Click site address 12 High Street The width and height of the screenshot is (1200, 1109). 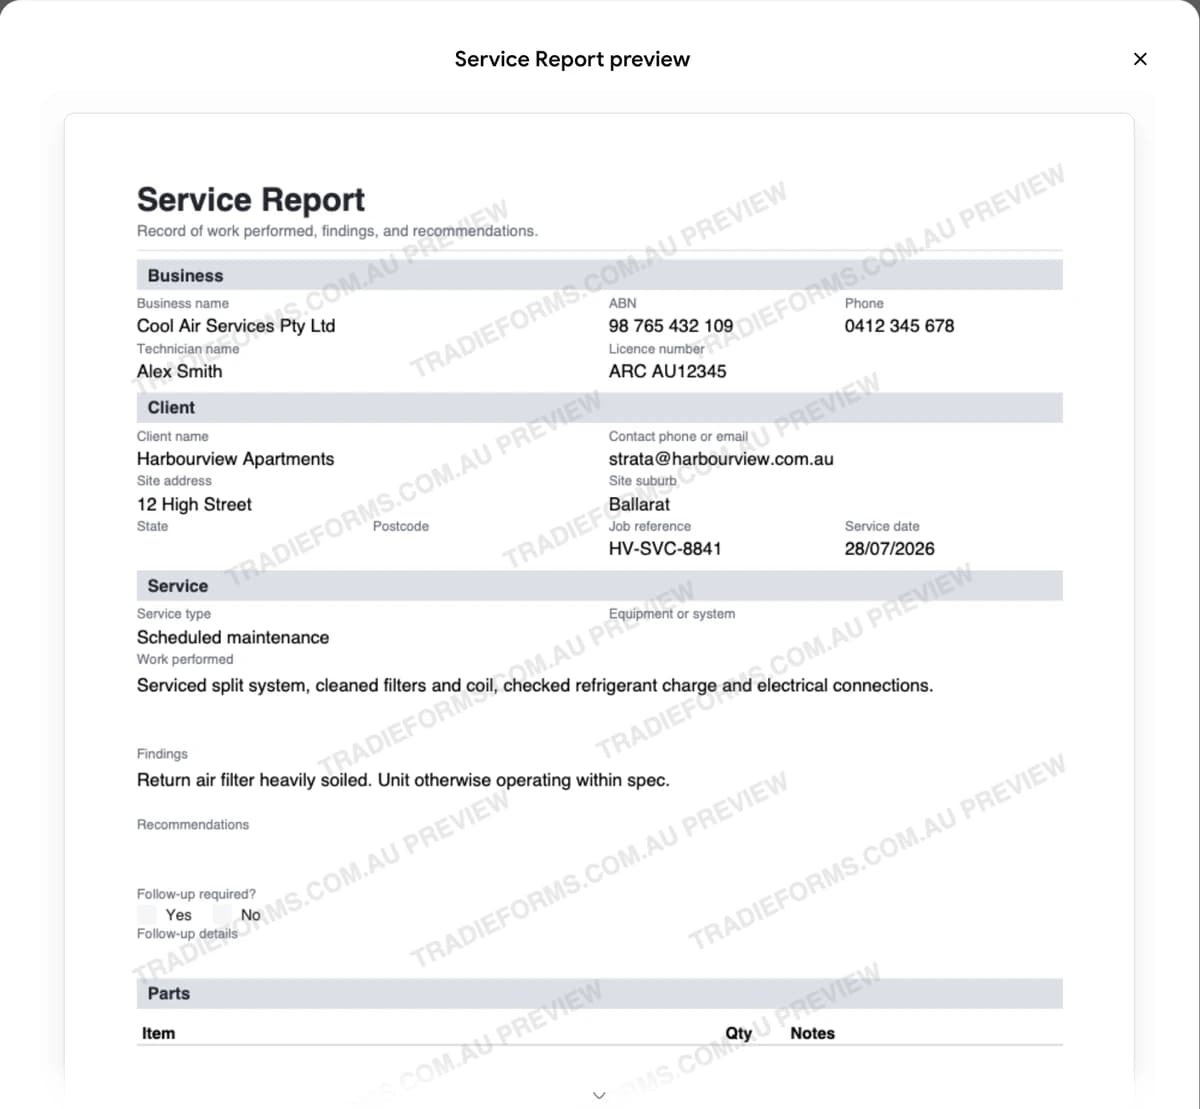(x=194, y=504)
